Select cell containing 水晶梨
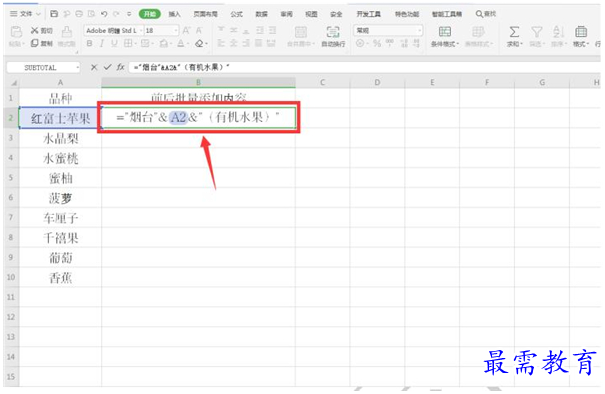This screenshot has height=394, width=605. [x=61, y=138]
